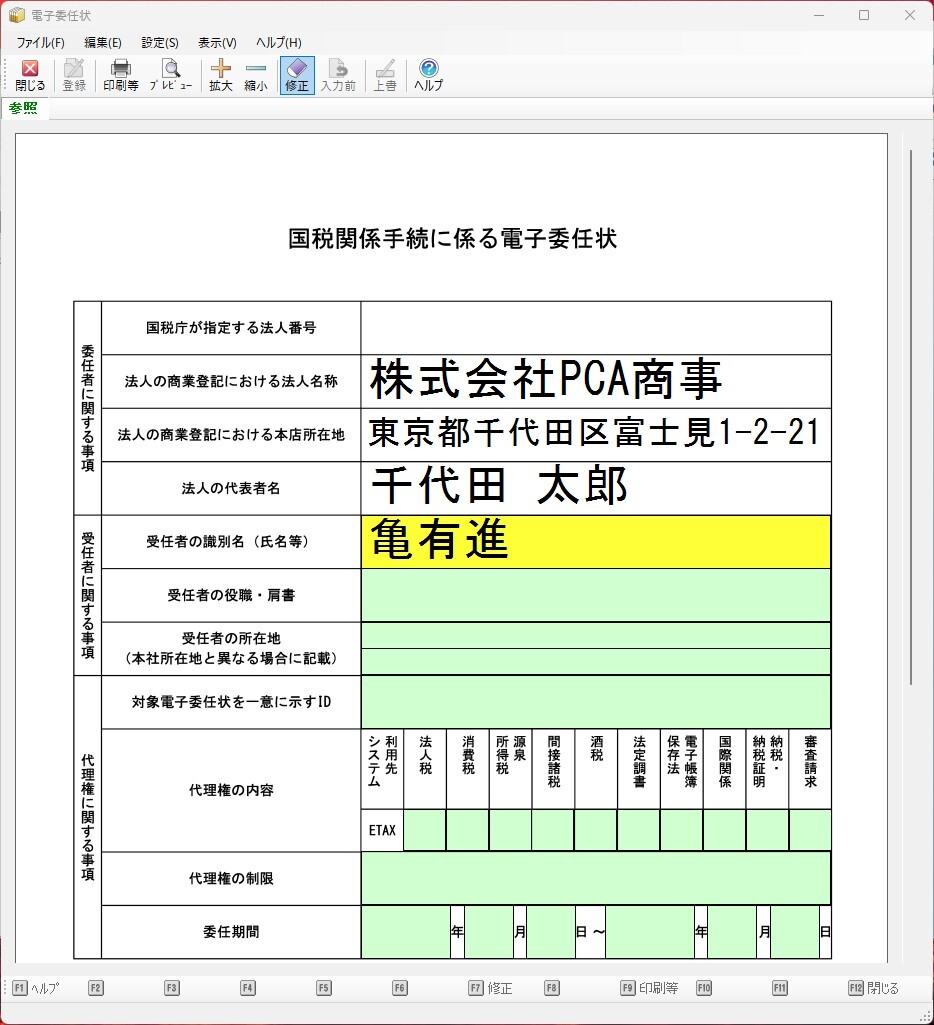934x1025 pixels.
Task: Open the 編集(E) menu
Action: [x=103, y=42]
